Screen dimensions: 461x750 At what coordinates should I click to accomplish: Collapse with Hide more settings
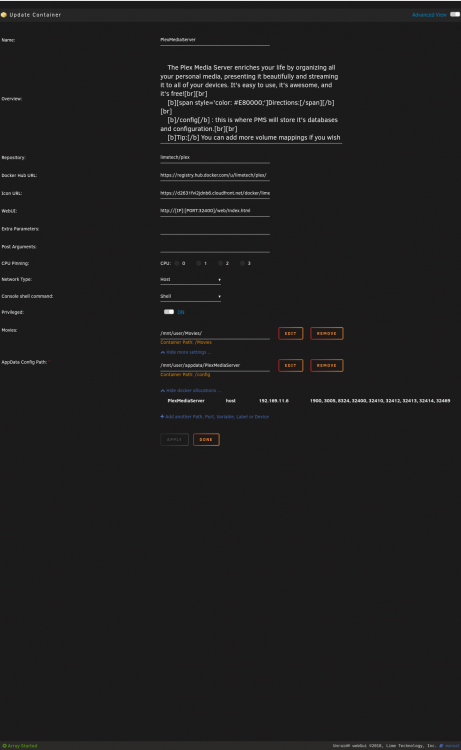click(186, 353)
